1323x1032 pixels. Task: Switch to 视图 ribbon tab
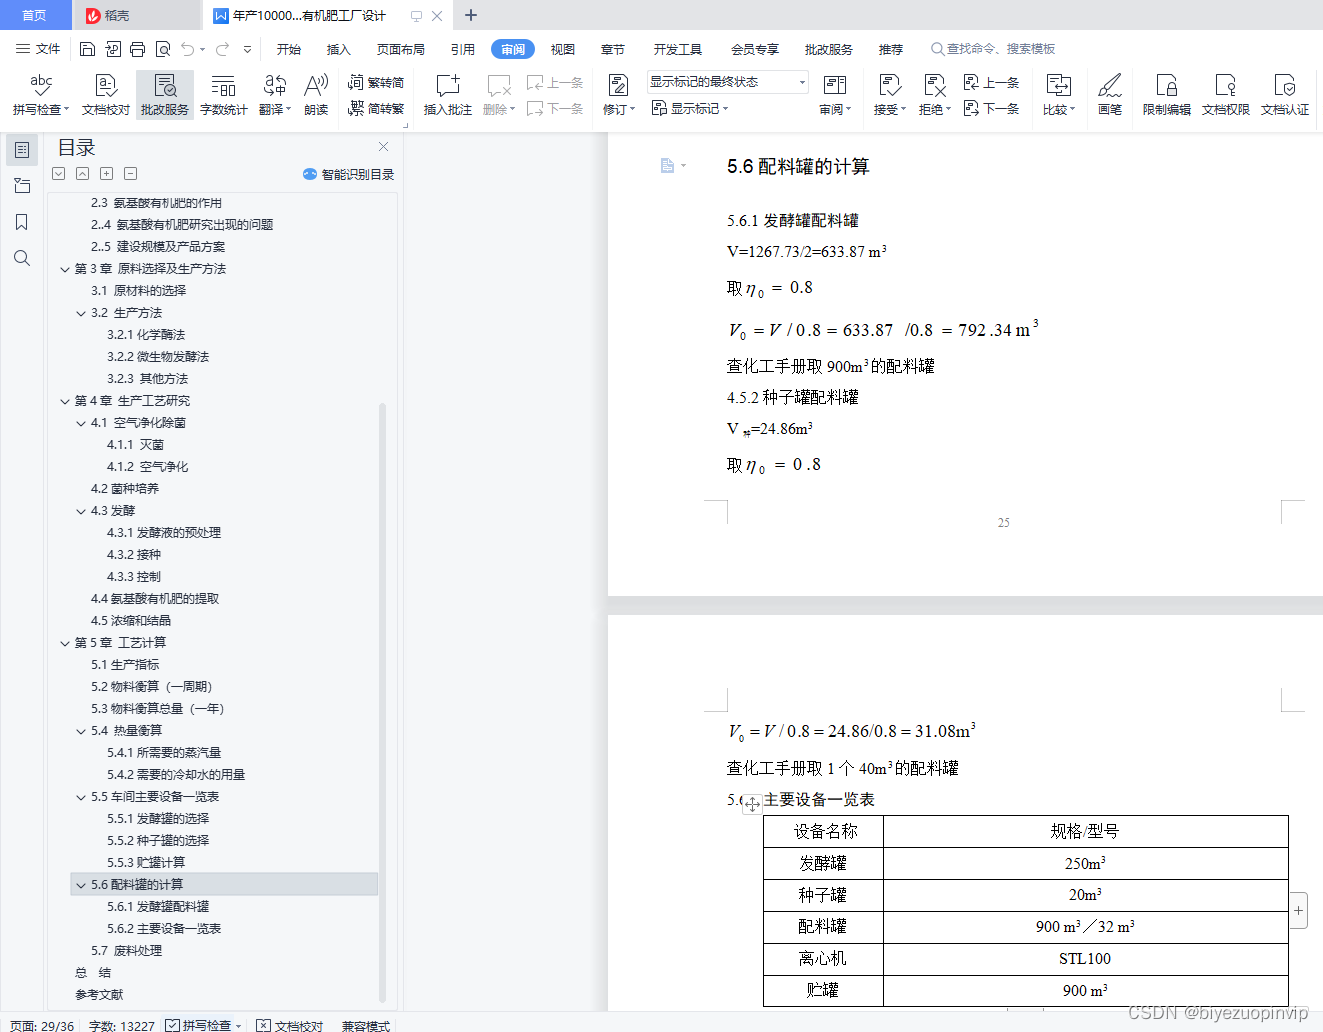(x=563, y=49)
